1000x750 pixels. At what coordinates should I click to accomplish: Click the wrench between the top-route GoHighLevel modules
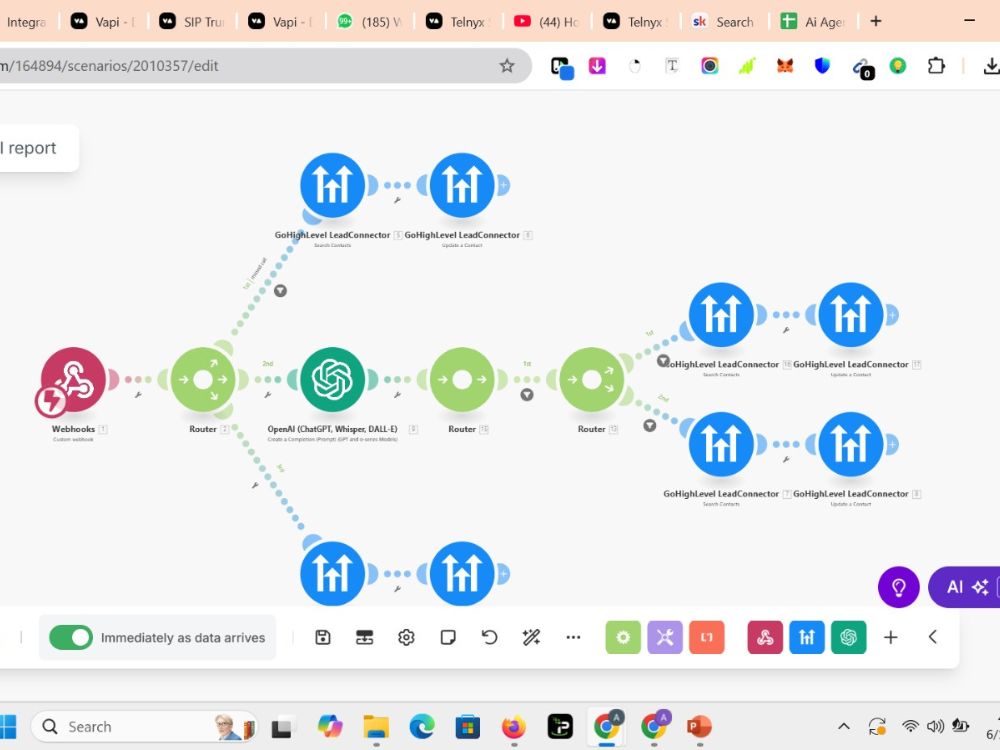[x=397, y=200]
